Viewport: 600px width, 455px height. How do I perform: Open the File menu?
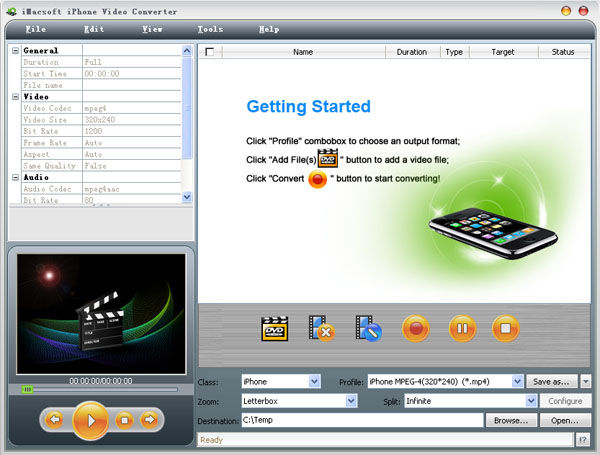[36, 29]
